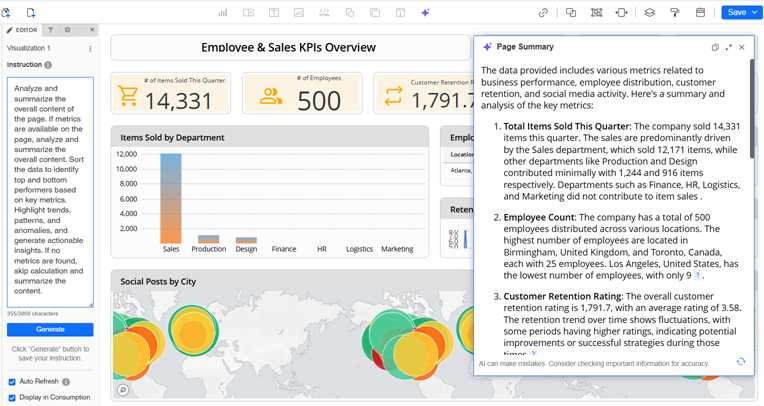
Task: Open the gear settings tab in editor panel
Action: (x=67, y=30)
